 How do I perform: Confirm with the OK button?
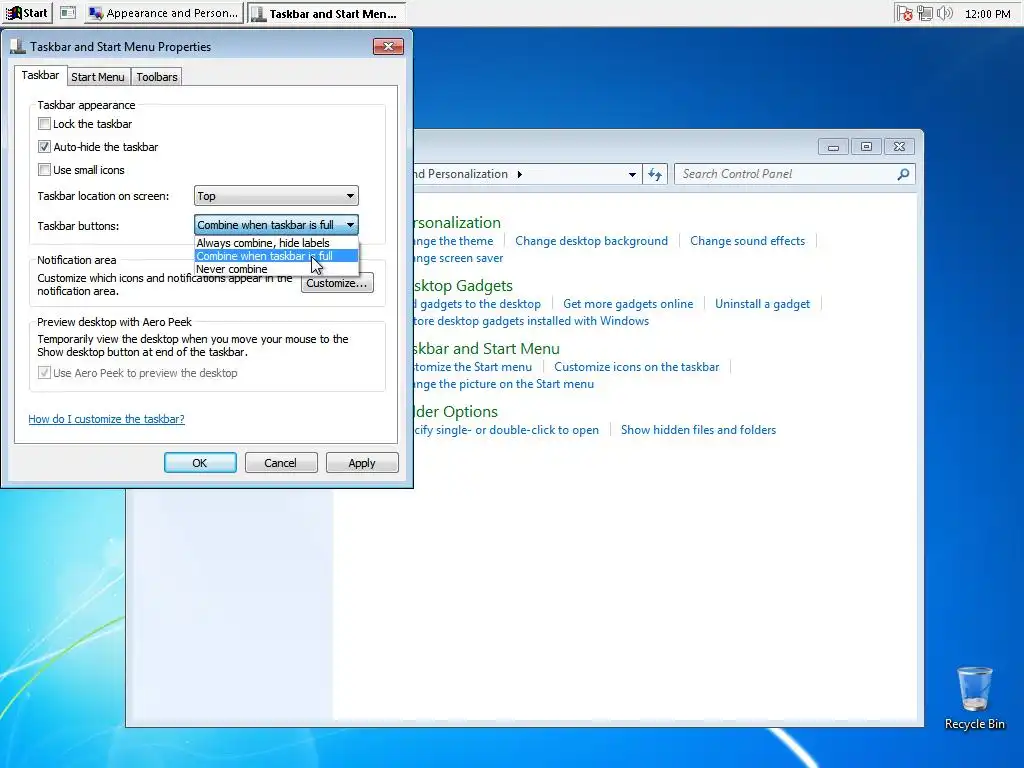coord(200,462)
